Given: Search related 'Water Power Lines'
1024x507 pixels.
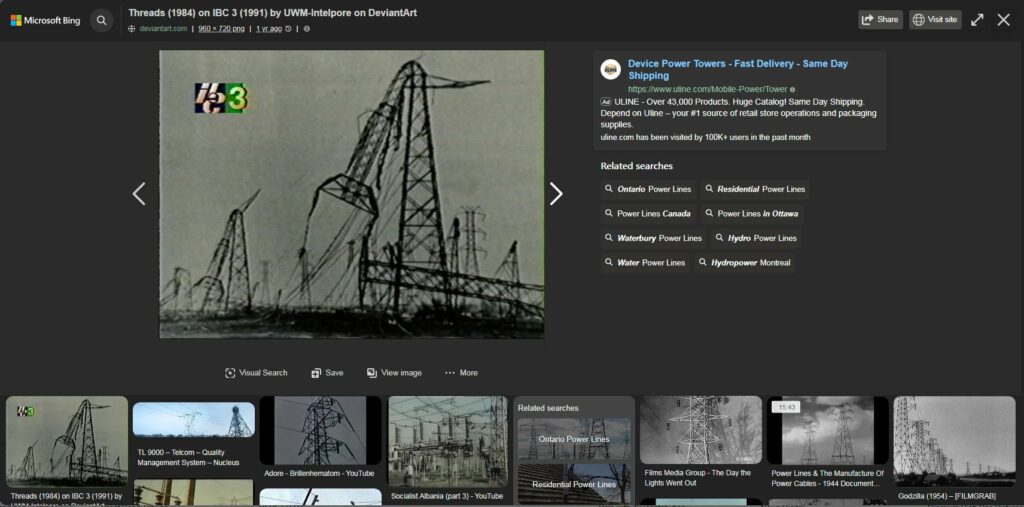Looking at the screenshot, I should (x=645, y=263).
